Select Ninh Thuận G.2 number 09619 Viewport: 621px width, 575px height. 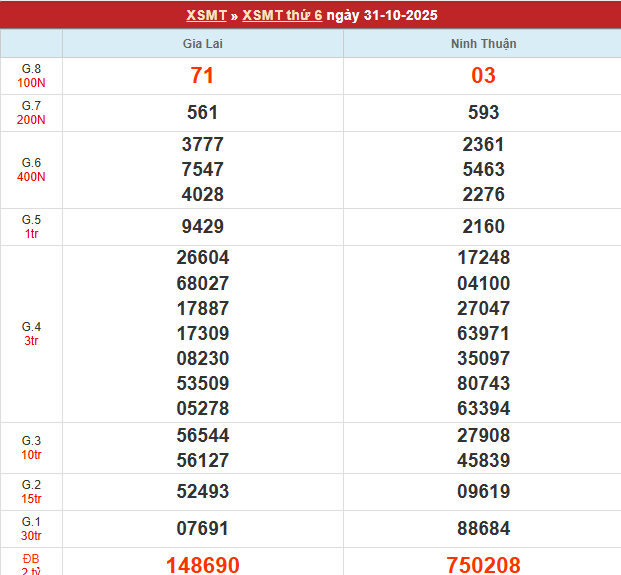pyautogui.click(x=483, y=492)
